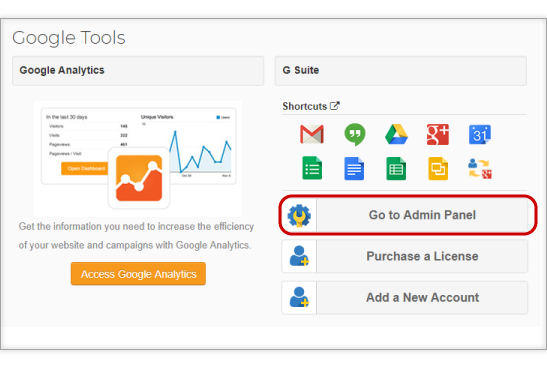The width and height of the screenshot is (547, 367).
Task: Open the Google Forms shortcut
Action: (312, 168)
